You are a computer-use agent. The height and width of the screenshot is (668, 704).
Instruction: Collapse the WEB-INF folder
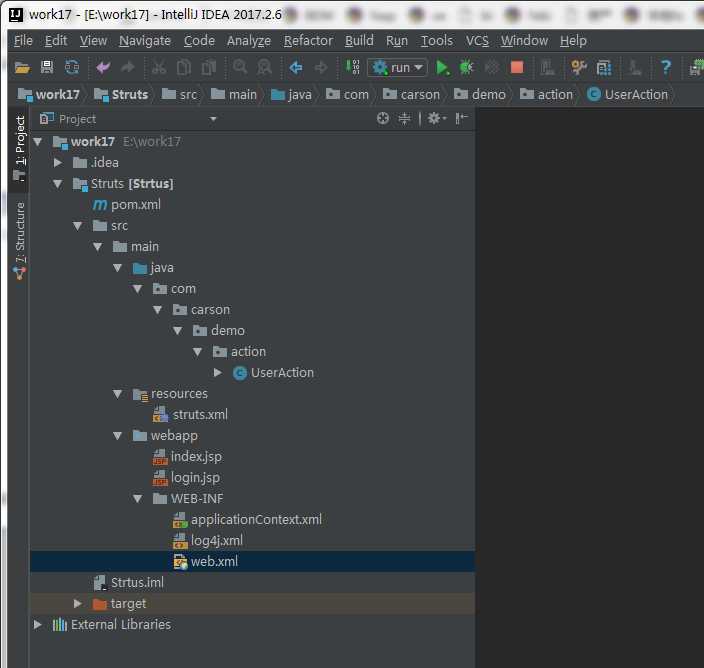(138, 499)
